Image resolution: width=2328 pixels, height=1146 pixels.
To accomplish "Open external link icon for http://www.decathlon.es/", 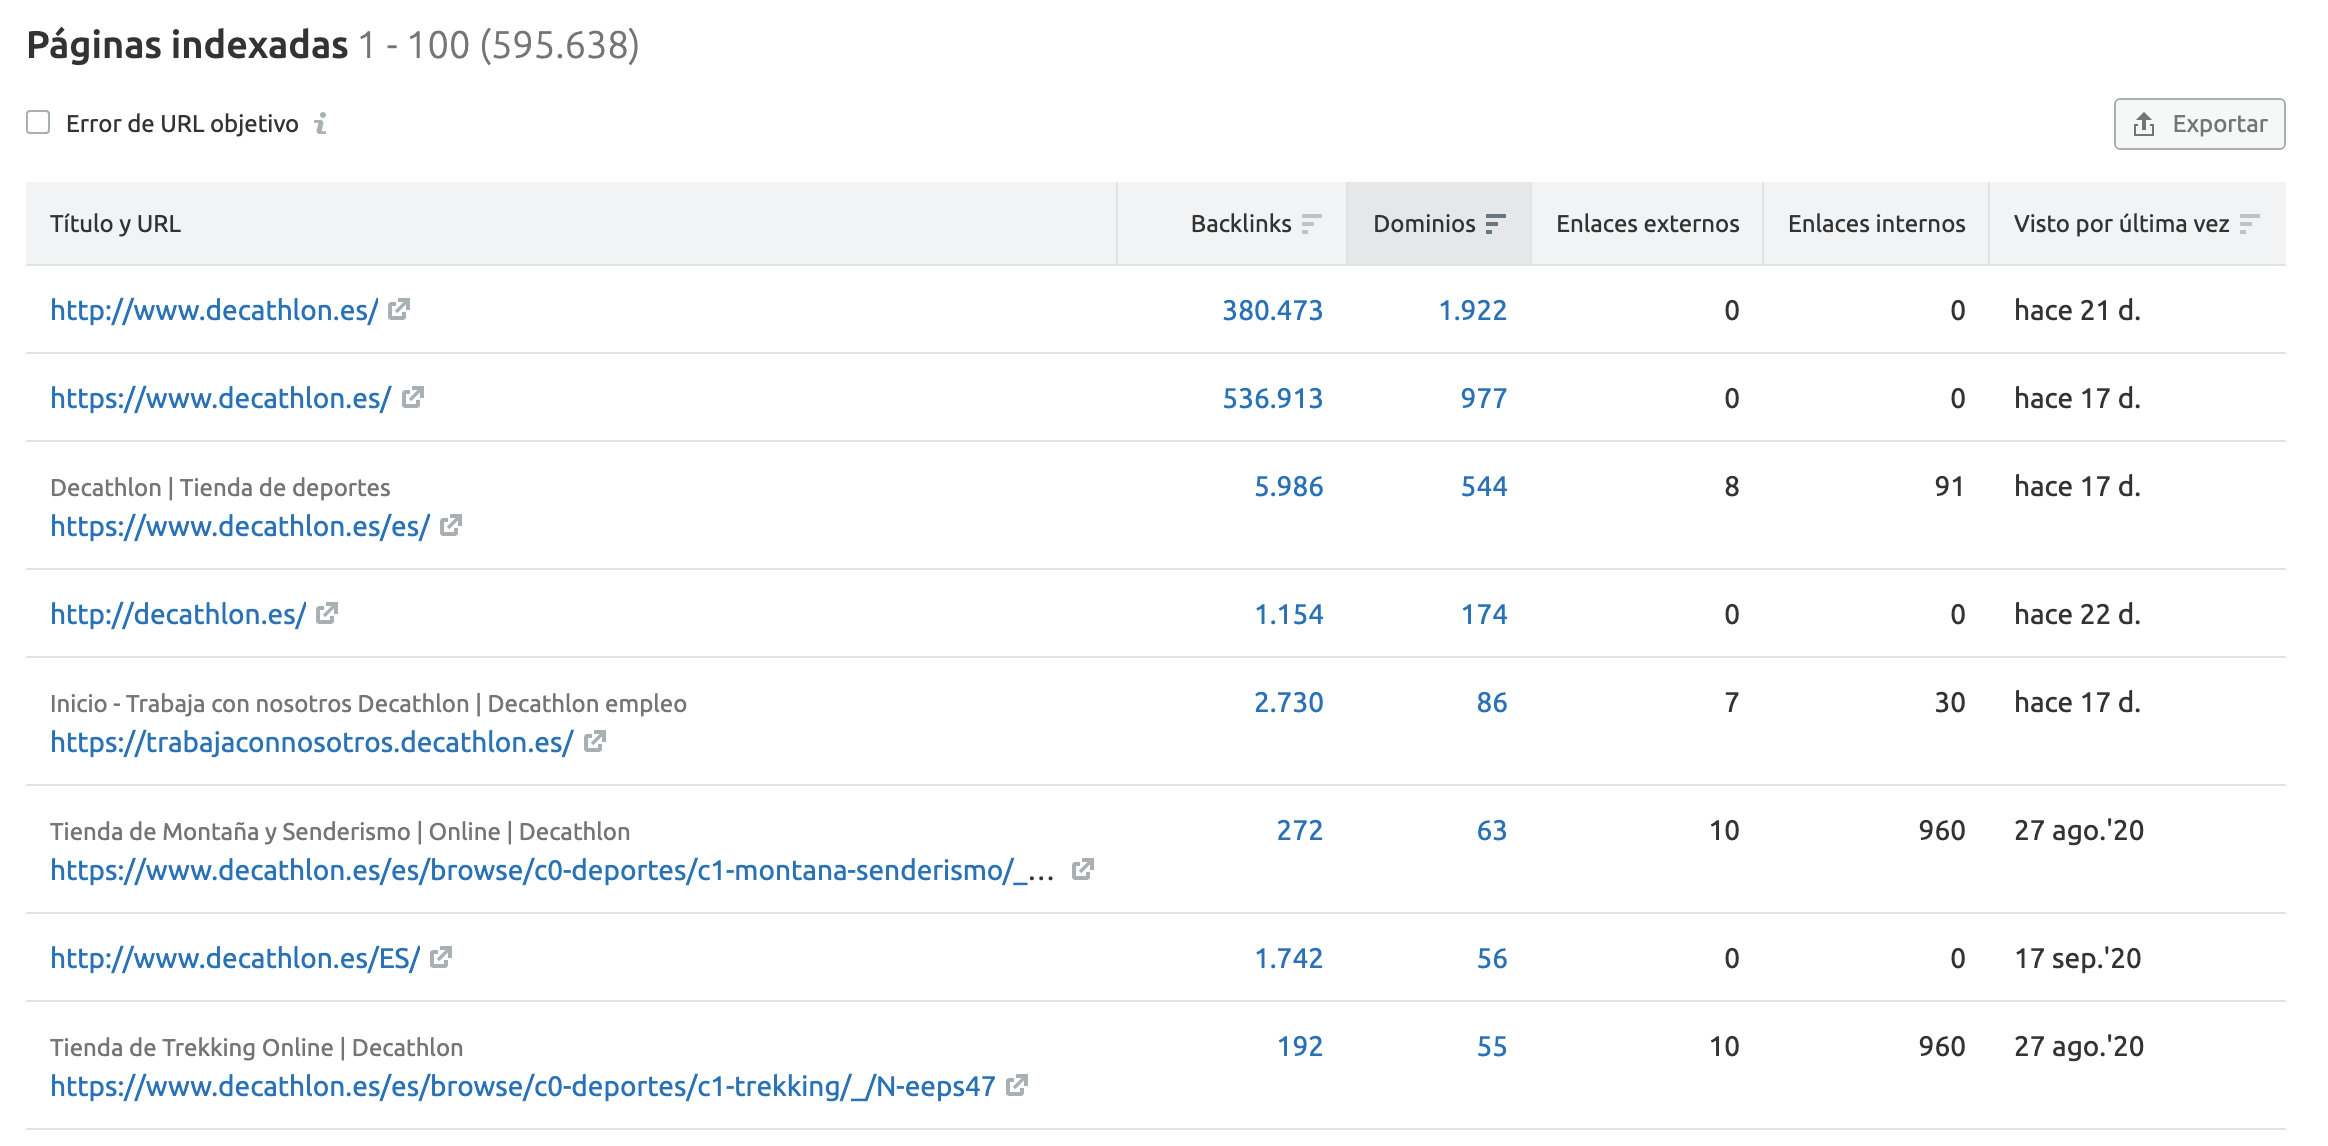I will [399, 309].
